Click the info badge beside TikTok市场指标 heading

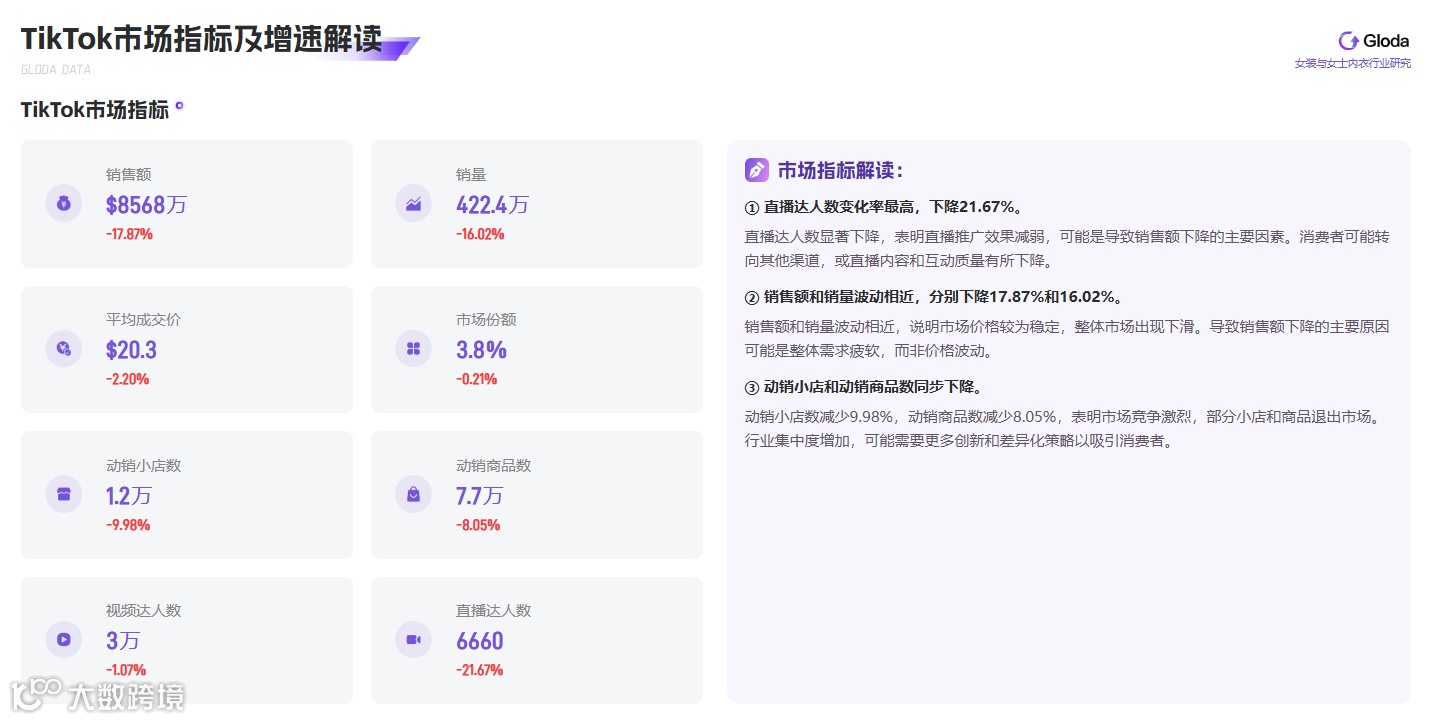tap(180, 103)
